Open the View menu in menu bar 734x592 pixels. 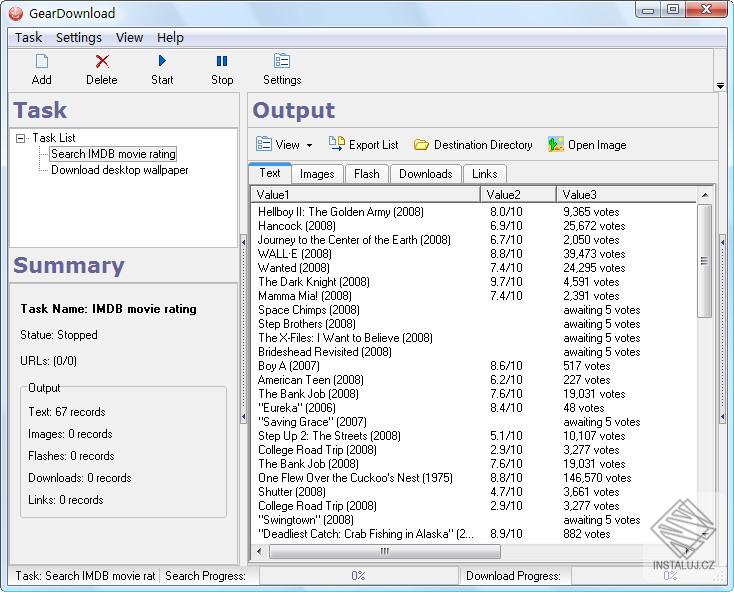tap(129, 37)
